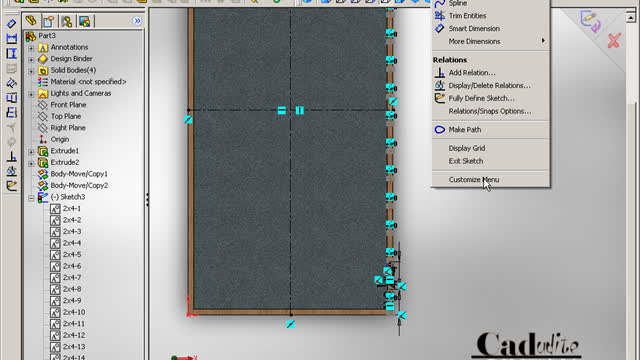Open the PropertyManager tab
Screen dimensions: 640x360
coord(49,21)
